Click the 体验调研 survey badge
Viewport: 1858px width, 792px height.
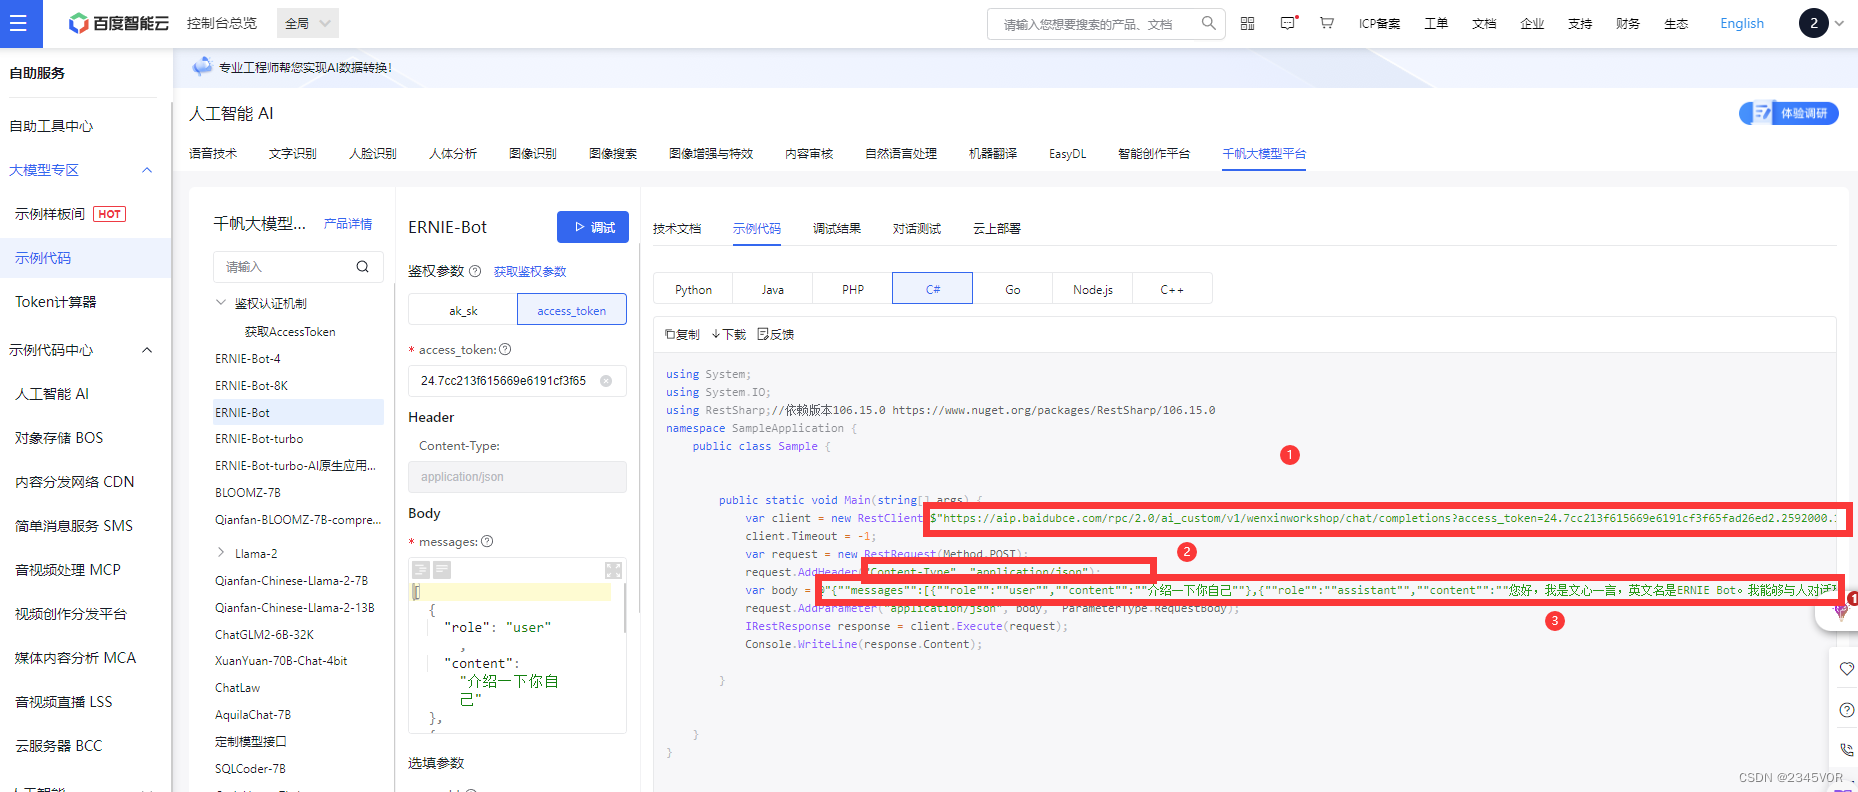1788,113
